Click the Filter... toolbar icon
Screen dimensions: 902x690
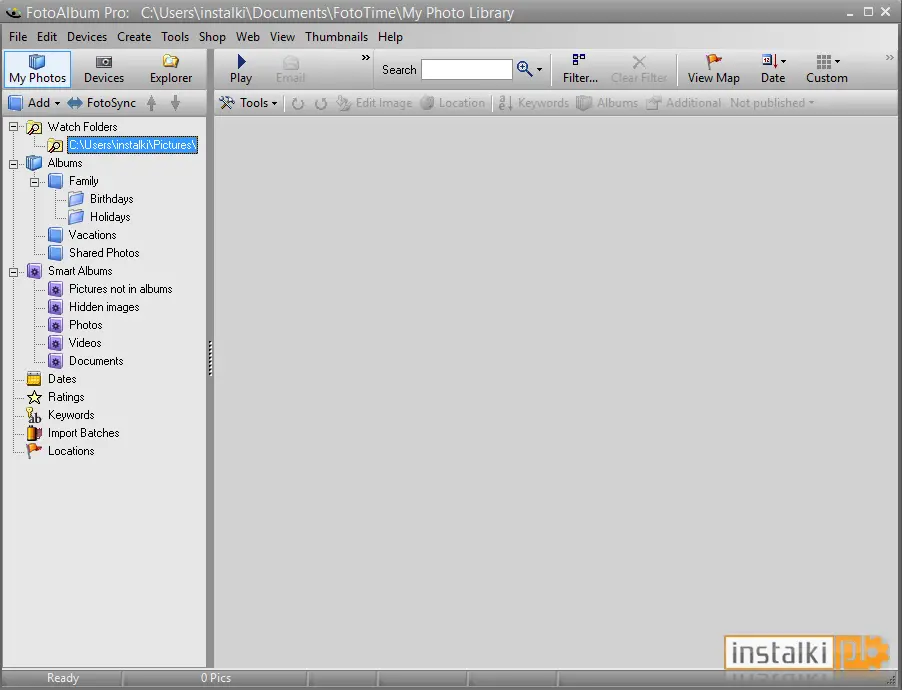click(x=579, y=60)
